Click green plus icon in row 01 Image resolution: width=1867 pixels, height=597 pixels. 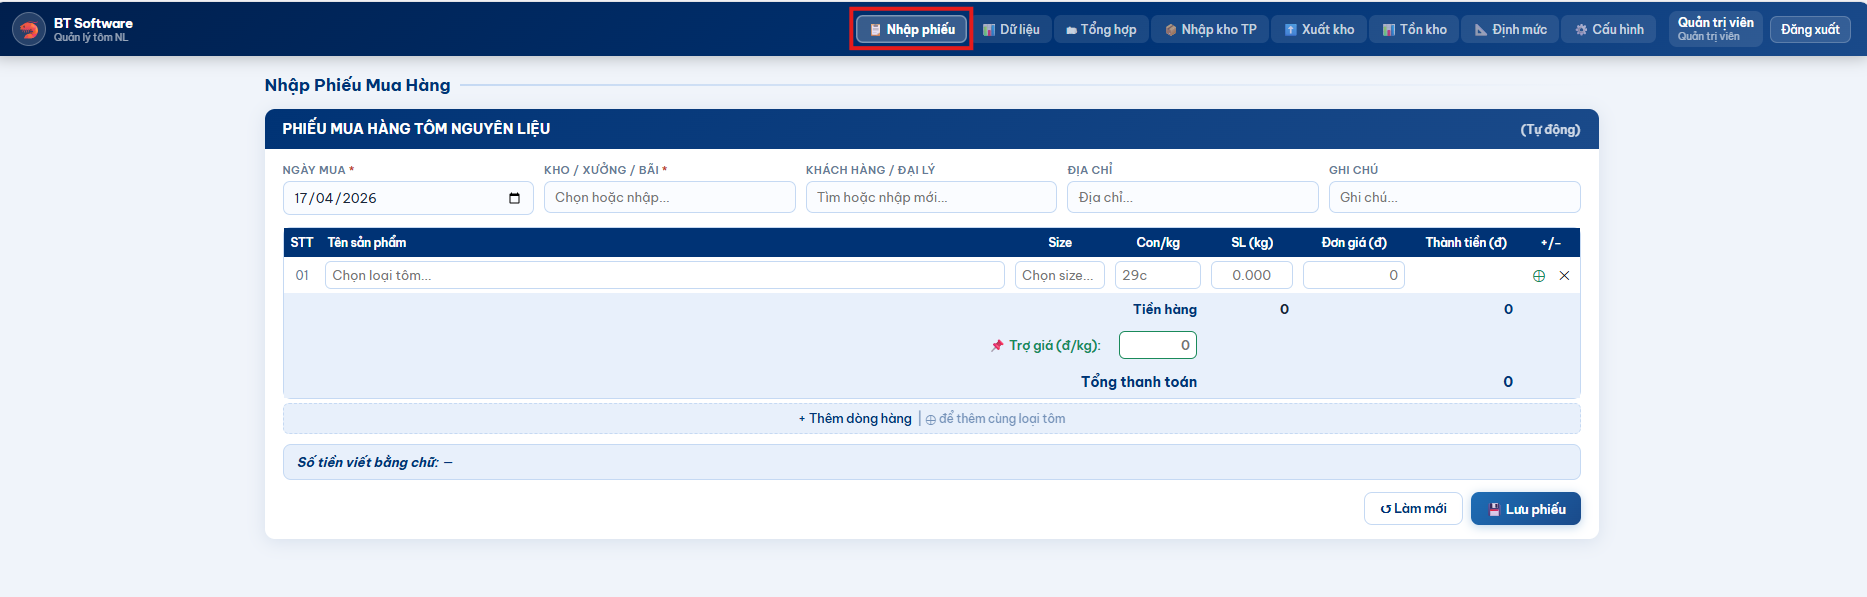tap(1539, 276)
